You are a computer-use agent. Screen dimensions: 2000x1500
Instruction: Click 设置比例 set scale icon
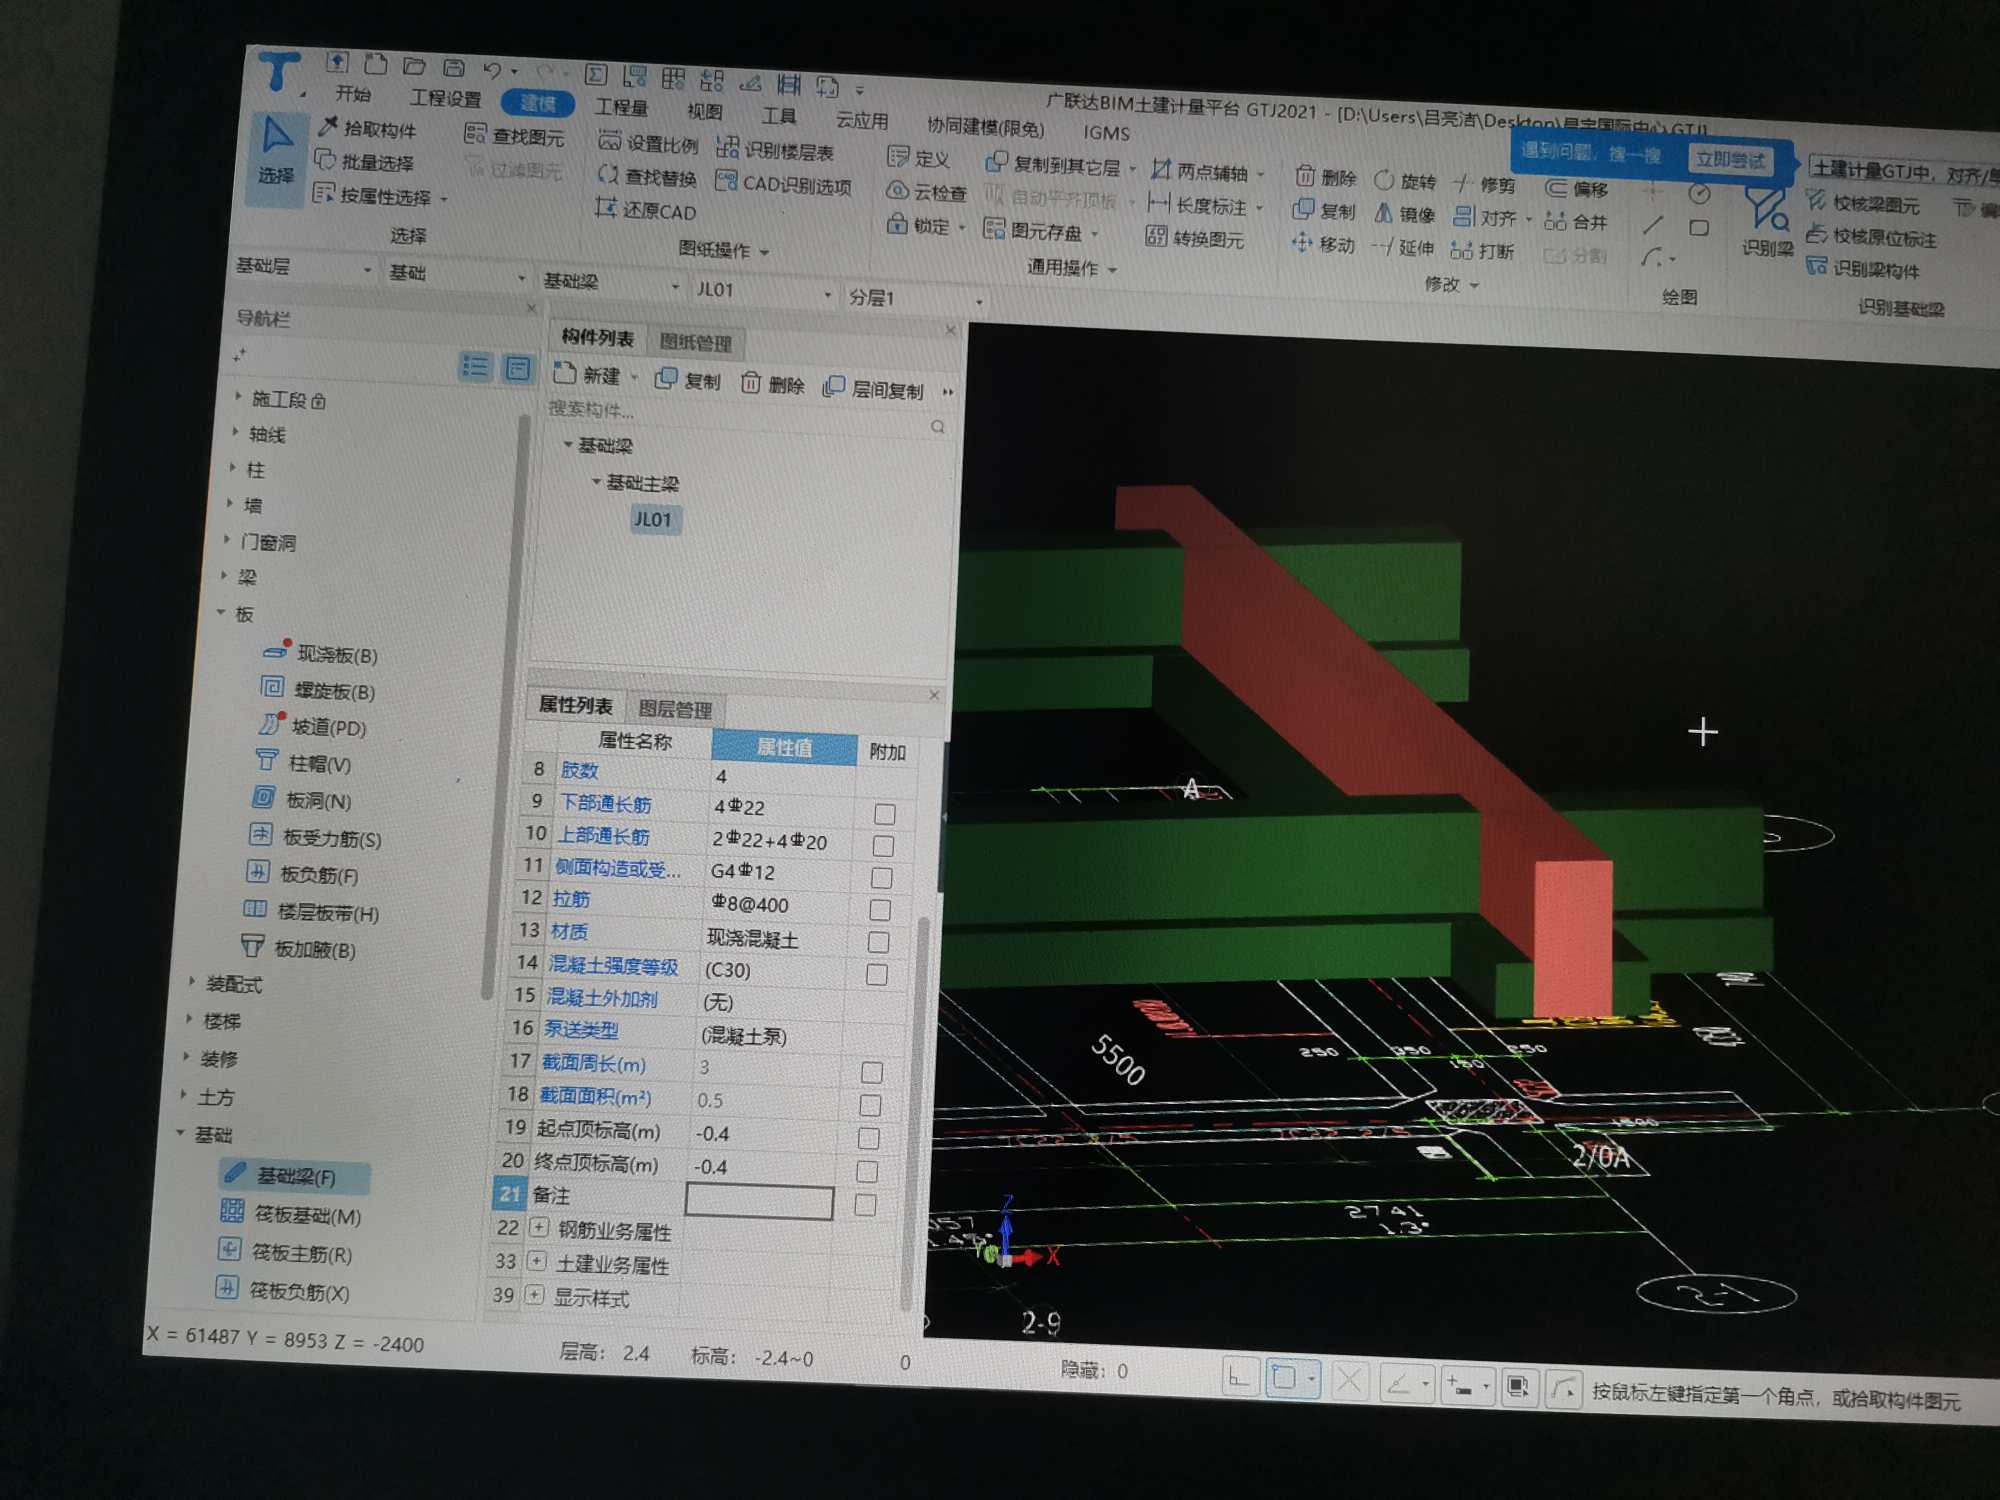pyautogui.click(x=649, y=143)
